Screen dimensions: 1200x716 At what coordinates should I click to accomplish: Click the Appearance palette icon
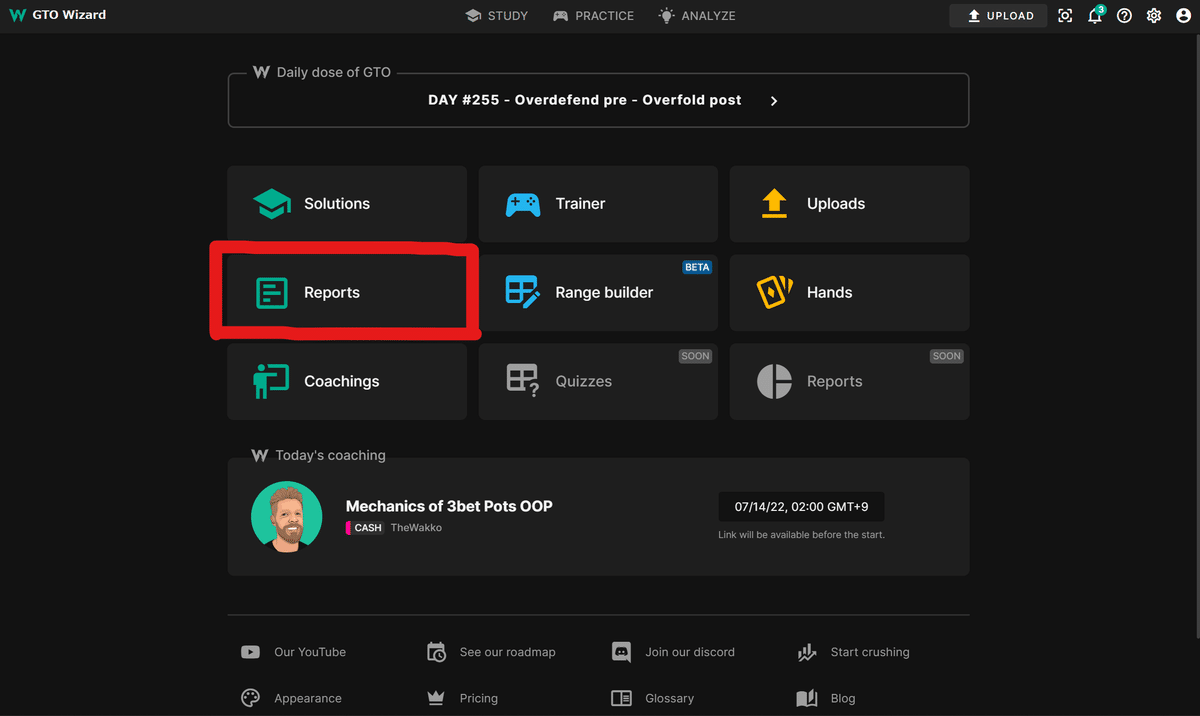pyautogui.click(x=250, y=699)
